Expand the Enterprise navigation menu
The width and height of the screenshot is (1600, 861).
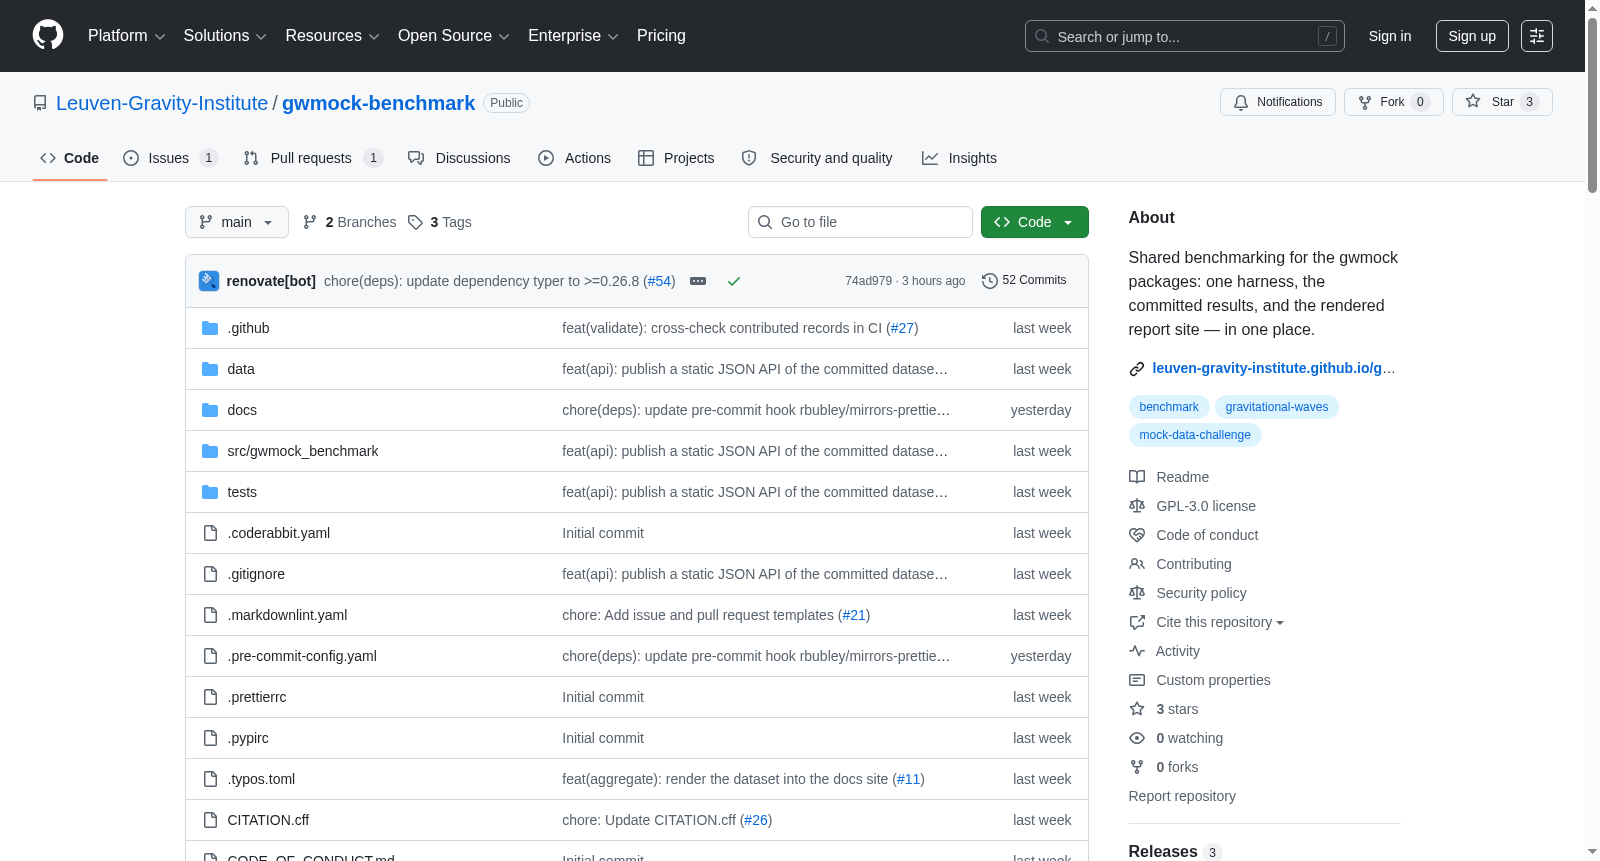point(573,36)
